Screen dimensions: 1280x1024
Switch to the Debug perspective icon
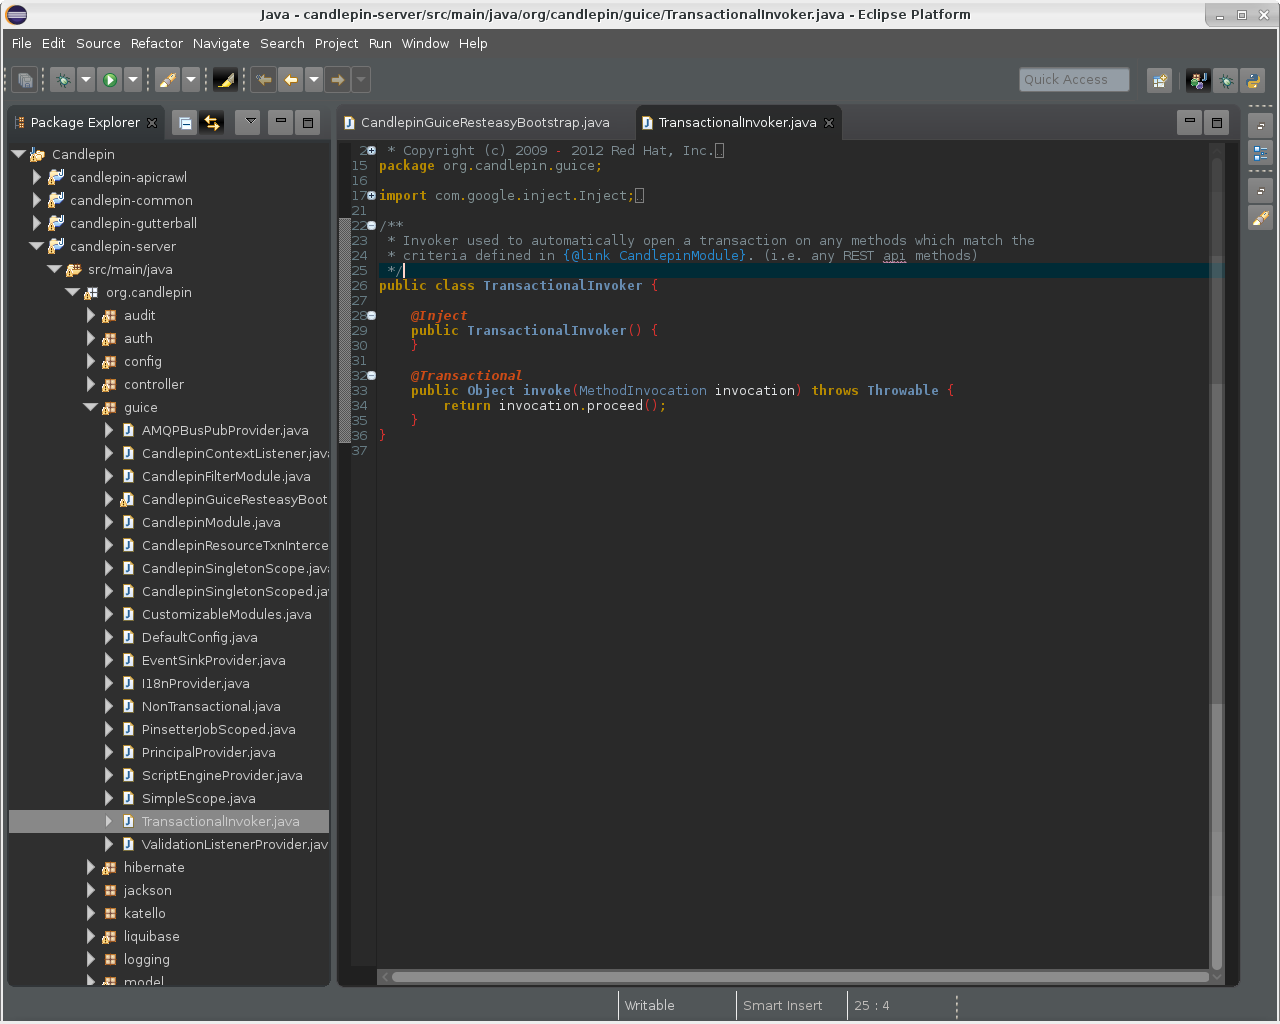[1226, 81]
